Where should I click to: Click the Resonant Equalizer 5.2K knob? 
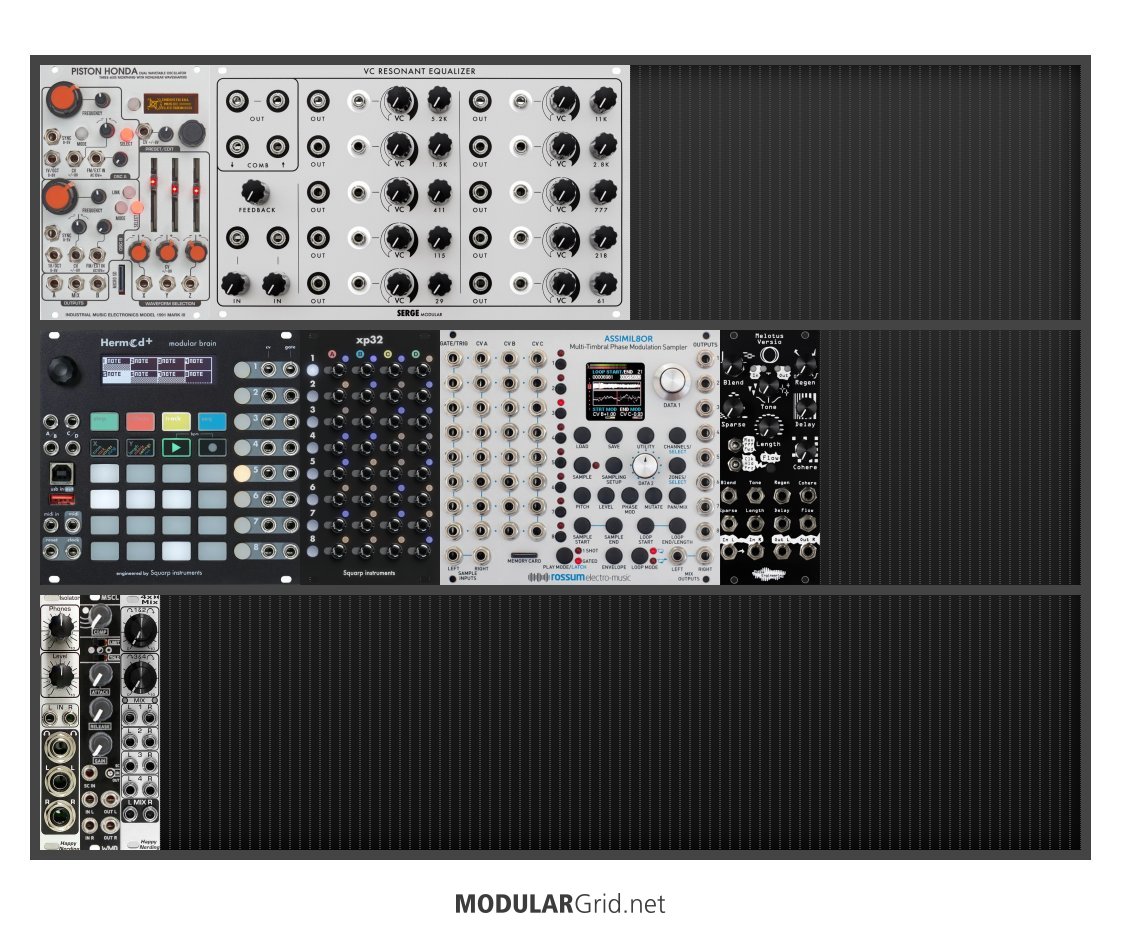click(x=439, y=101)
